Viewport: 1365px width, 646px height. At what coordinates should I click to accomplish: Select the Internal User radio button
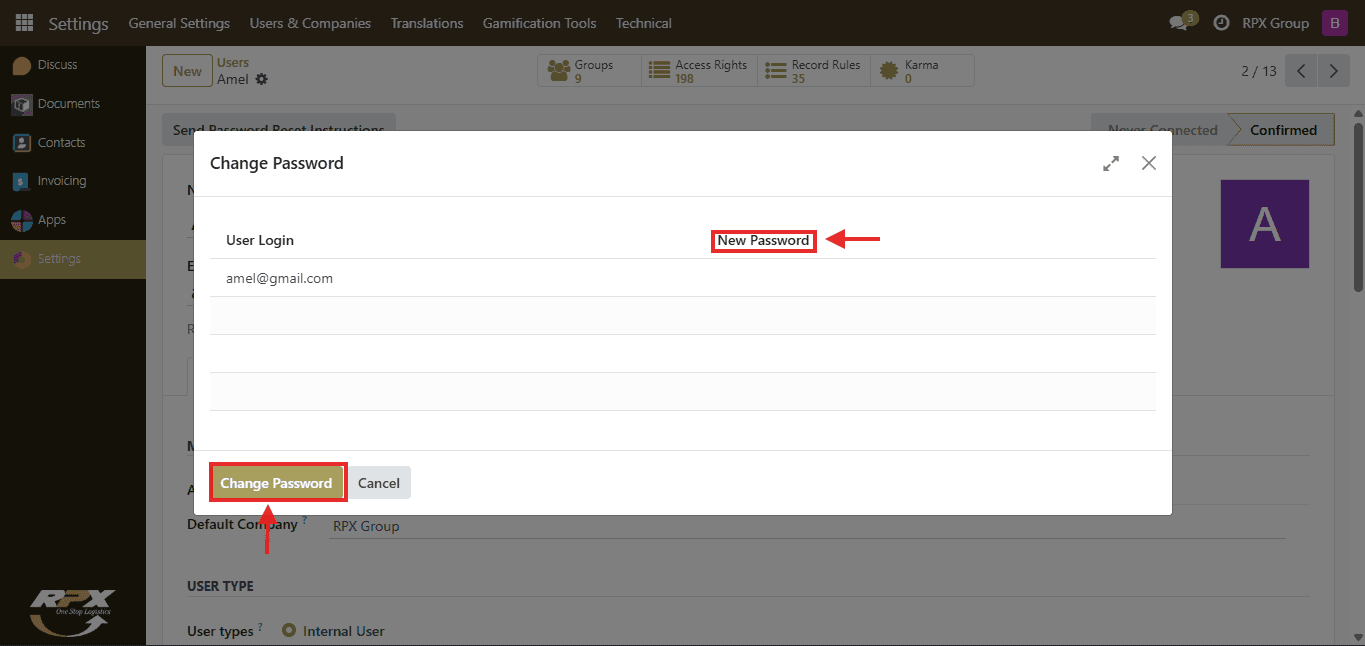(x=289, y=631)
